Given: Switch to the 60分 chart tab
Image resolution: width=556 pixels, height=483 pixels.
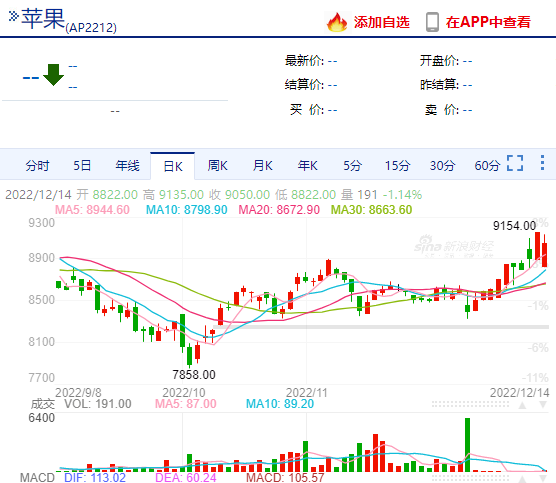Looking at the screenshot, I should pyautogui.click(x=487, y=166).
